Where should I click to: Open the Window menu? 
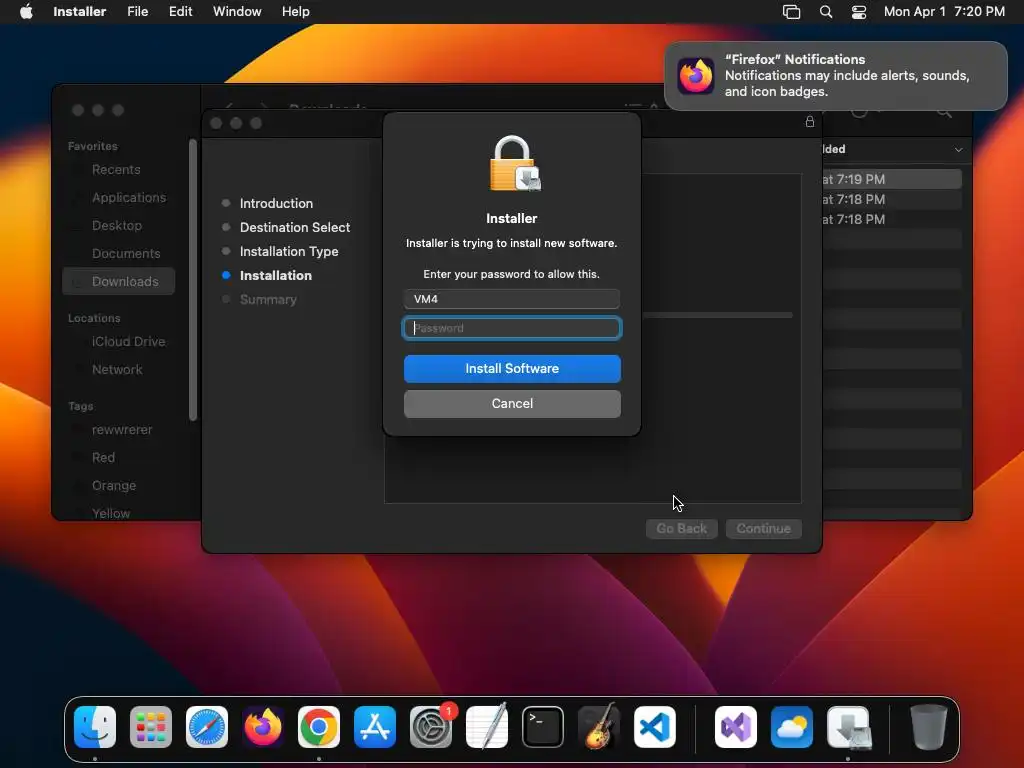[237, 12]
